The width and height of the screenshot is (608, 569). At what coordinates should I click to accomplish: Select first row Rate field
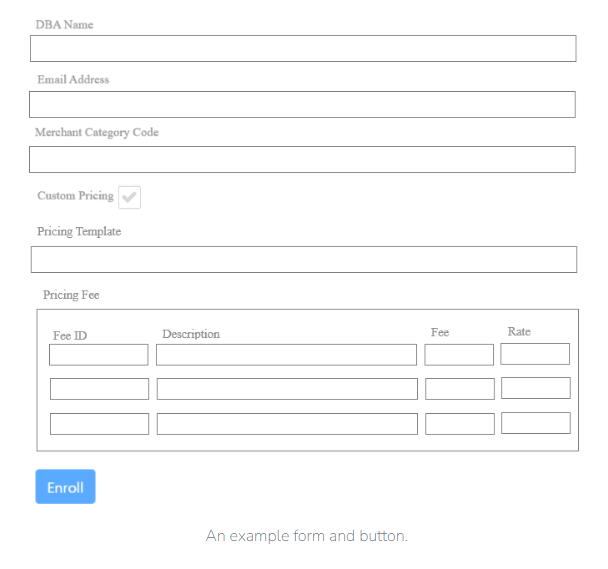tap(535, 354)
